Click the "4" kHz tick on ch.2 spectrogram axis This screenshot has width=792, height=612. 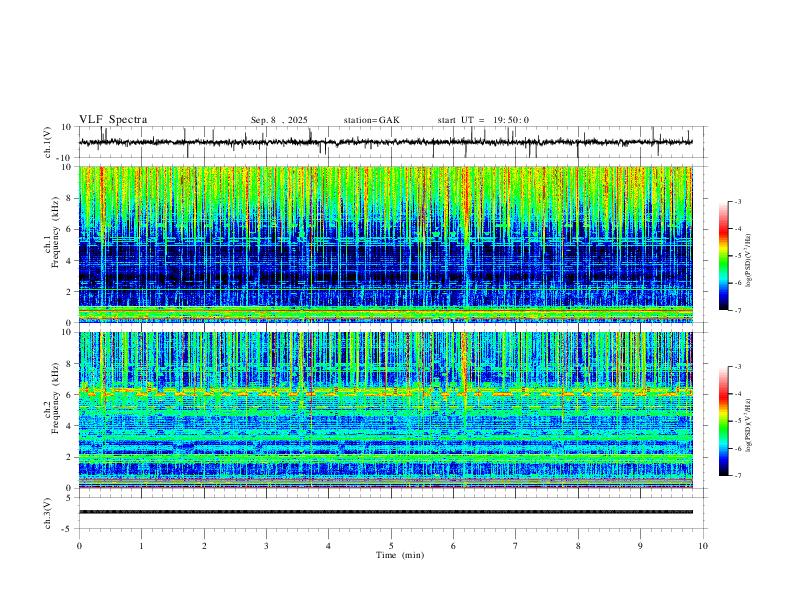70,426
